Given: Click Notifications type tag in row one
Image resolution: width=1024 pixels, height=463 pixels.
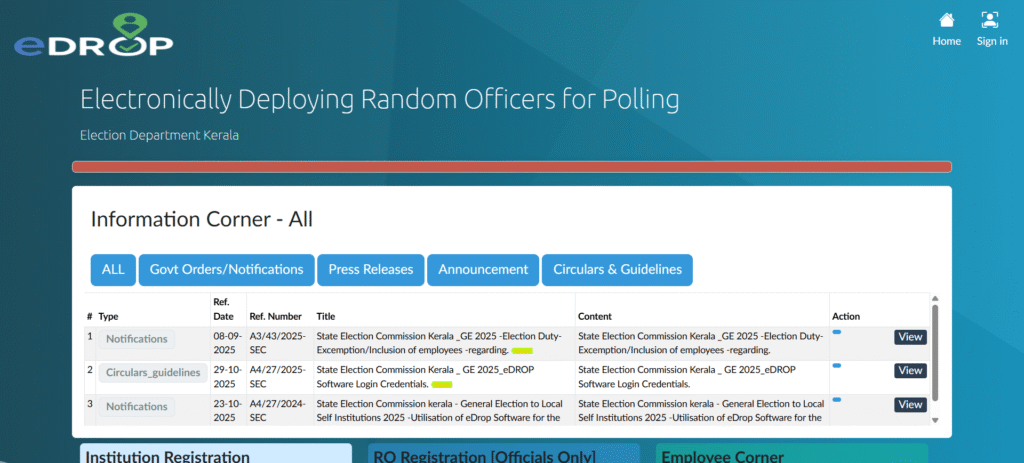Looking at the screenshot, I should (136, 339).
